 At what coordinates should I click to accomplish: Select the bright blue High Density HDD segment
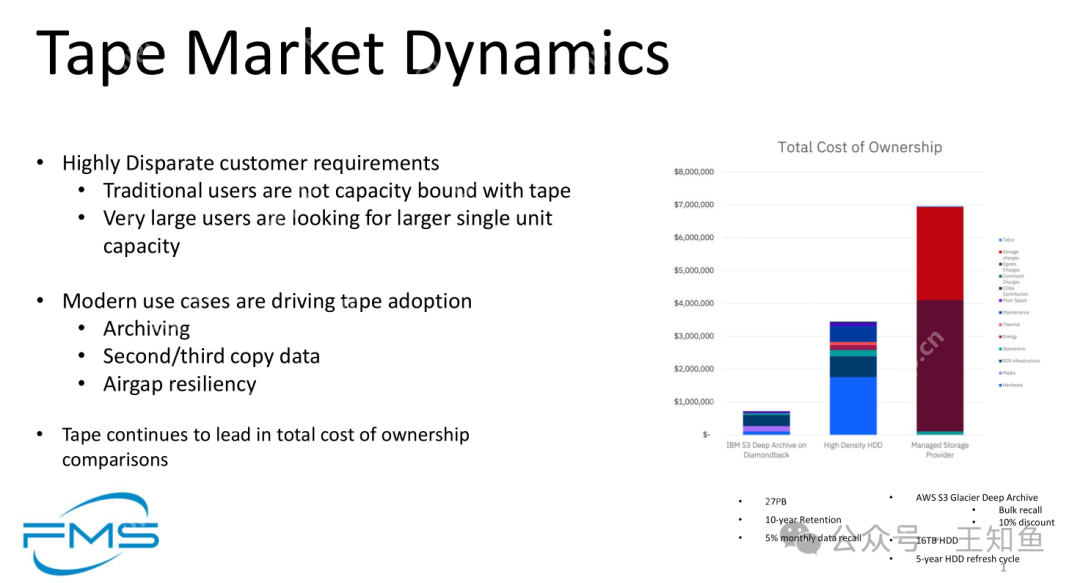pos(852,405)
